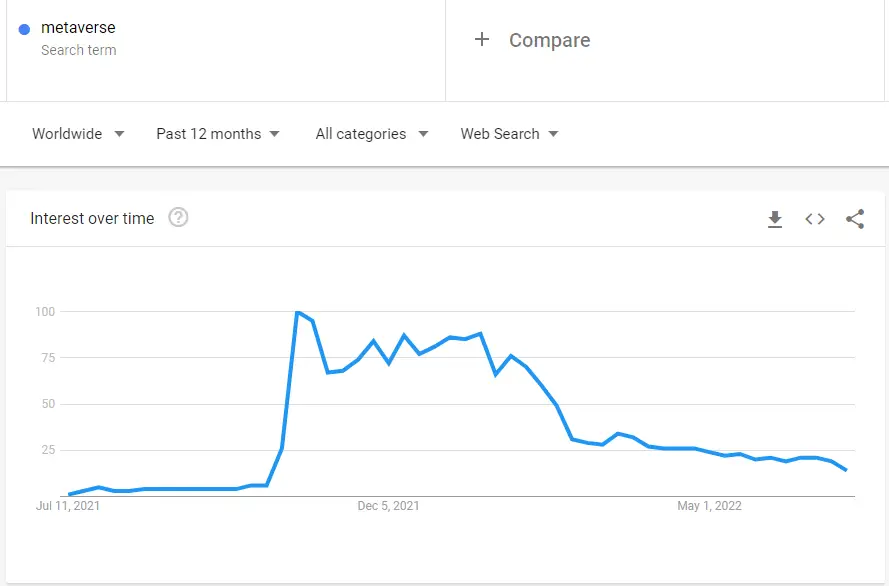Select the Dec 5, 2021 axis label
The height and width of the screenshot is (586, 889).
click(388, 506)
